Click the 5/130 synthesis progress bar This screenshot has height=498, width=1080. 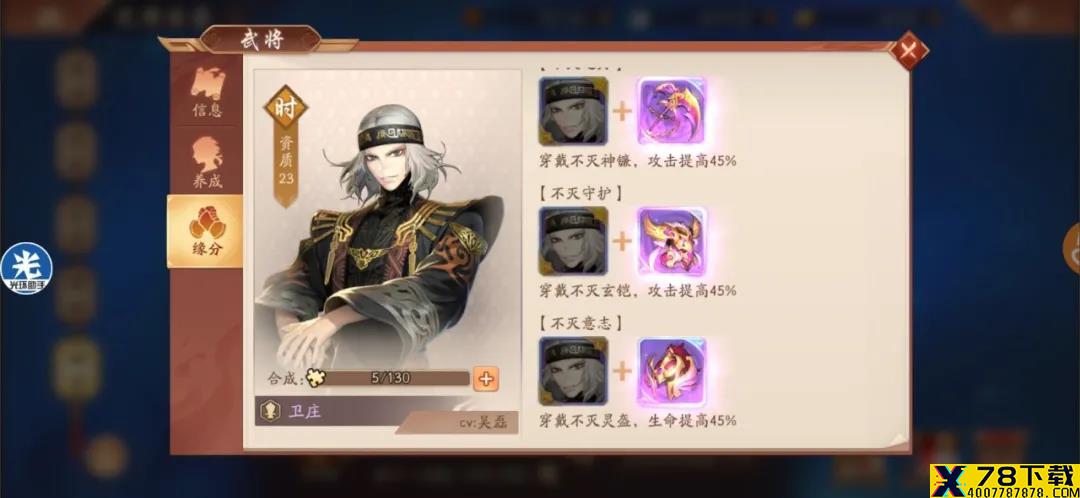(389, 378)
